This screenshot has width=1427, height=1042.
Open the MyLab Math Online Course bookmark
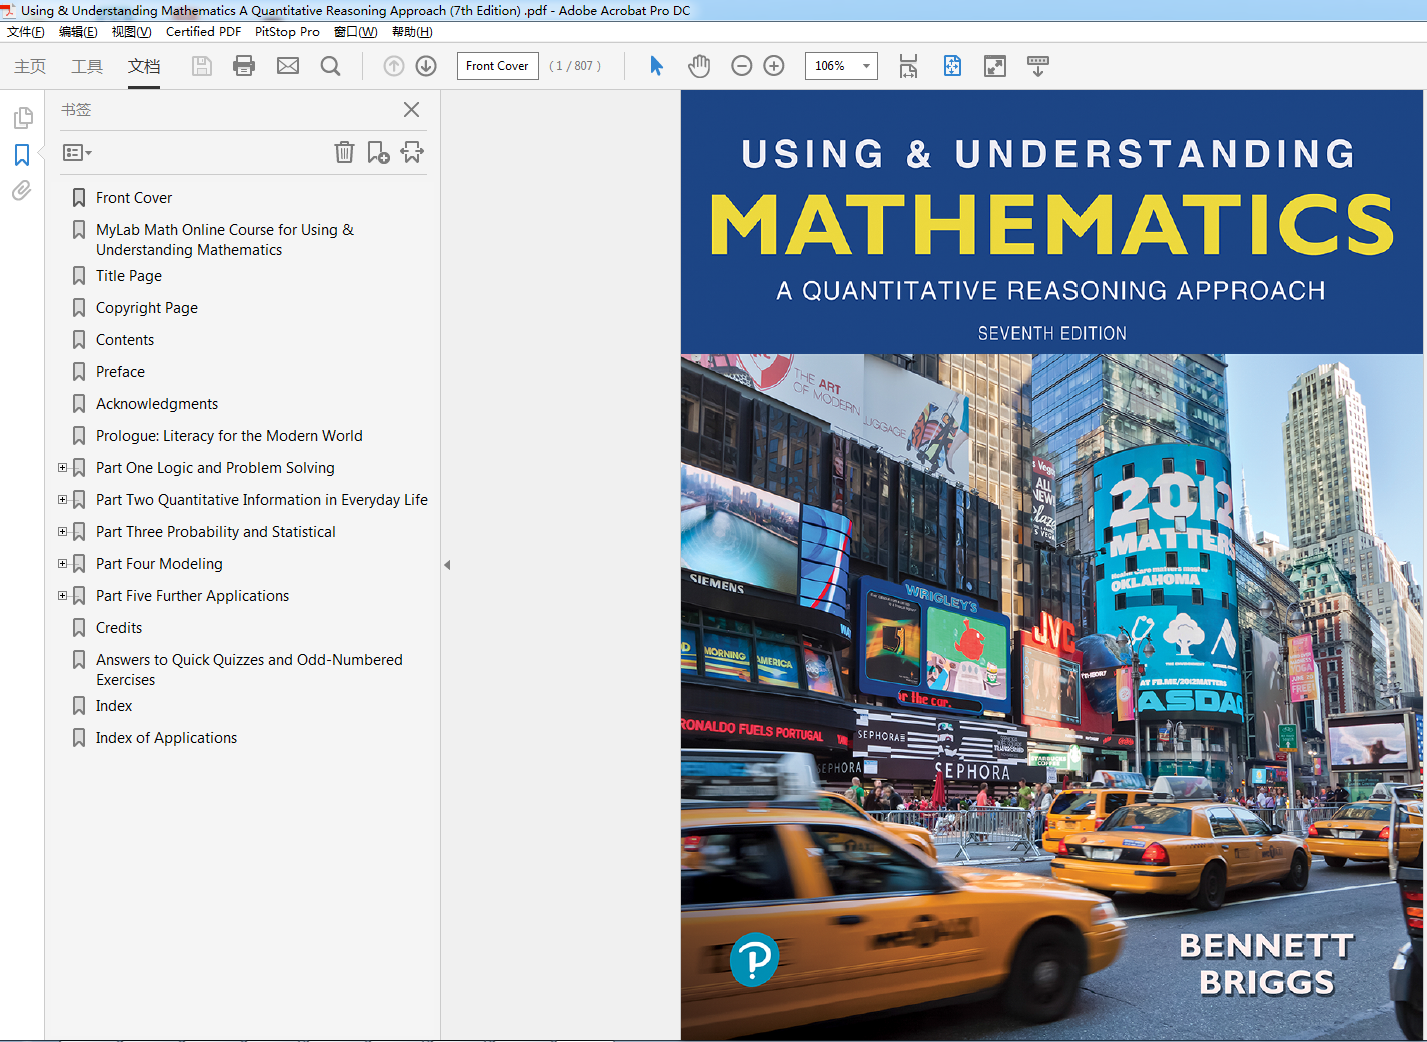tap(225, 240)
